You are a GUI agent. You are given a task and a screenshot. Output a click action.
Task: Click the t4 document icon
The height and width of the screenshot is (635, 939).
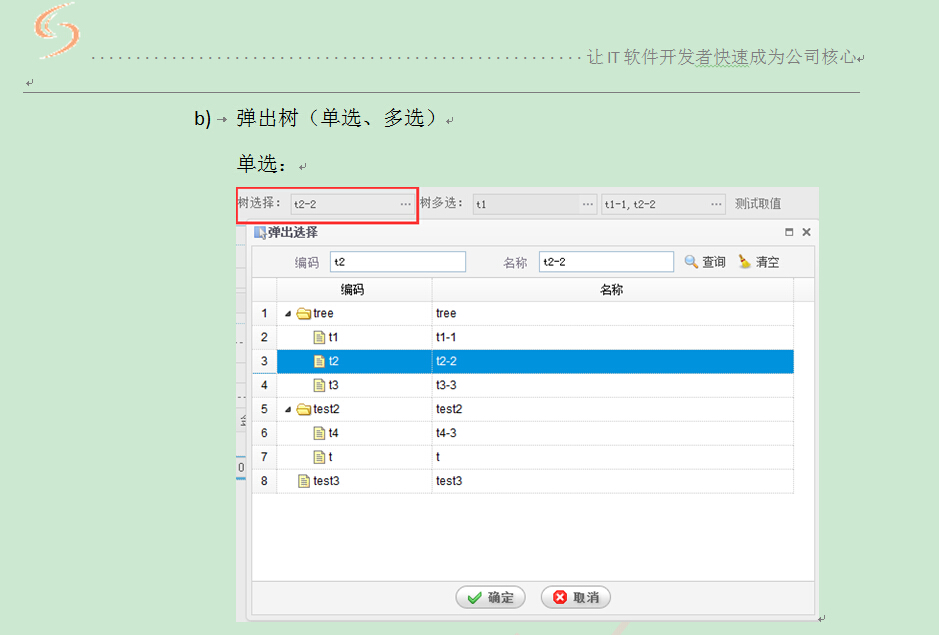320,433
